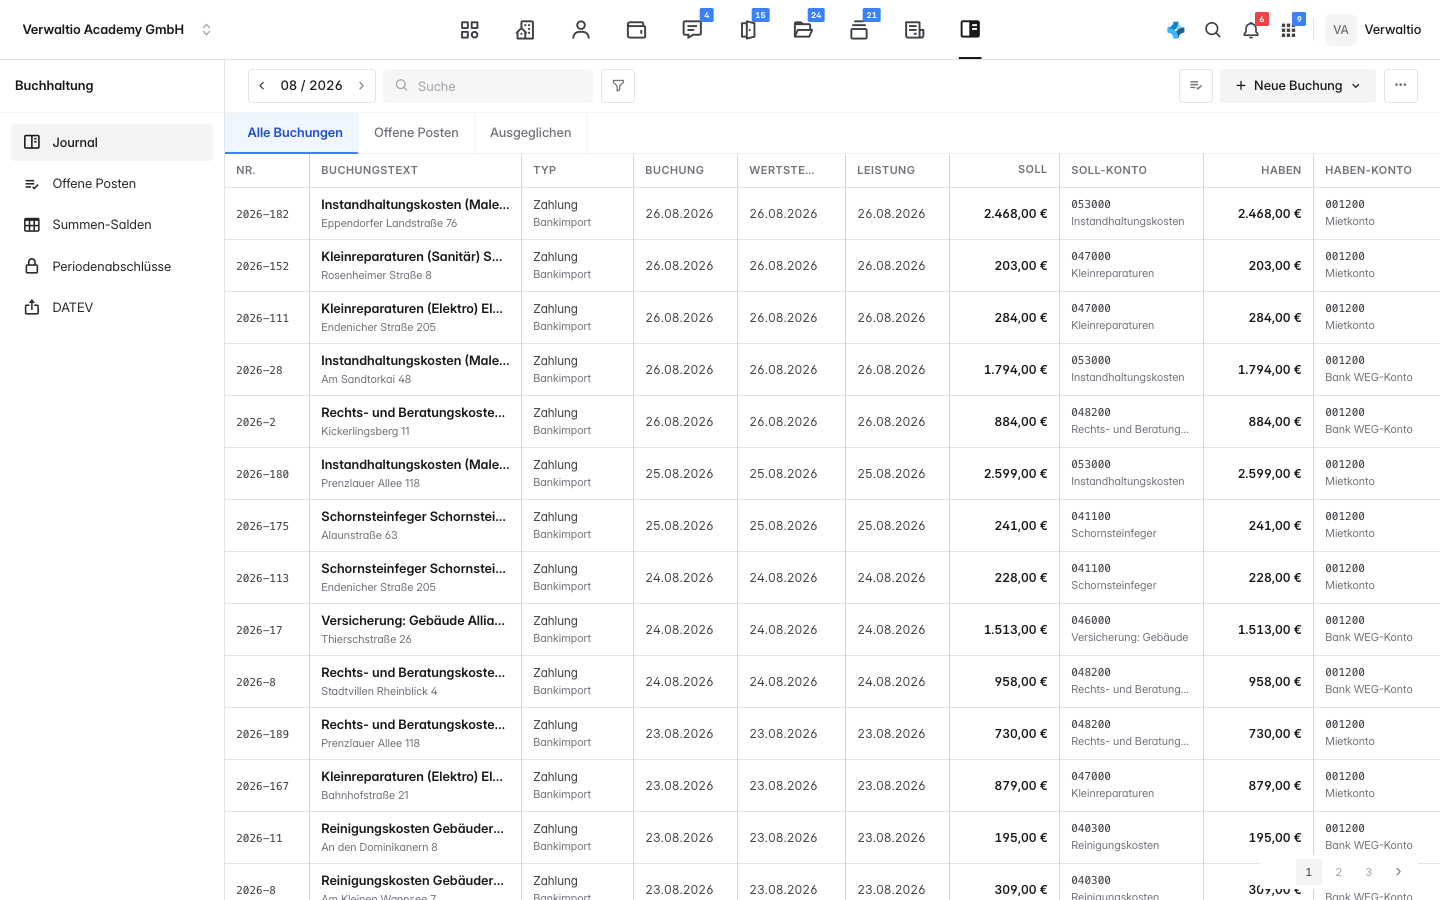Open the stacked layers icon with badge 21

point(859,30)
